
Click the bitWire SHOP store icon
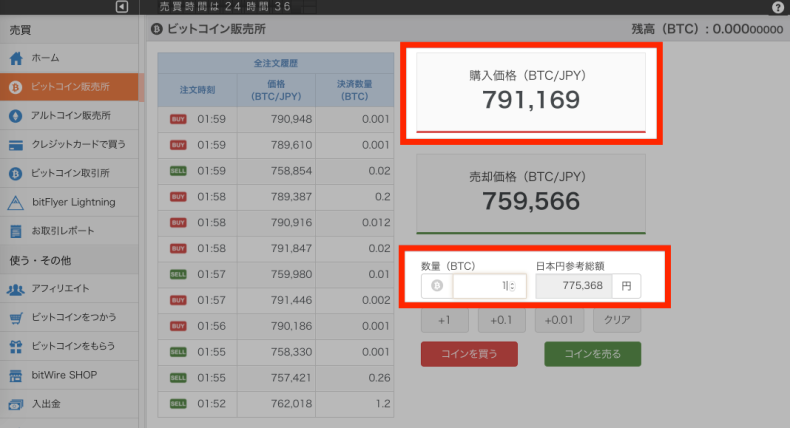[x=16, y=376]
